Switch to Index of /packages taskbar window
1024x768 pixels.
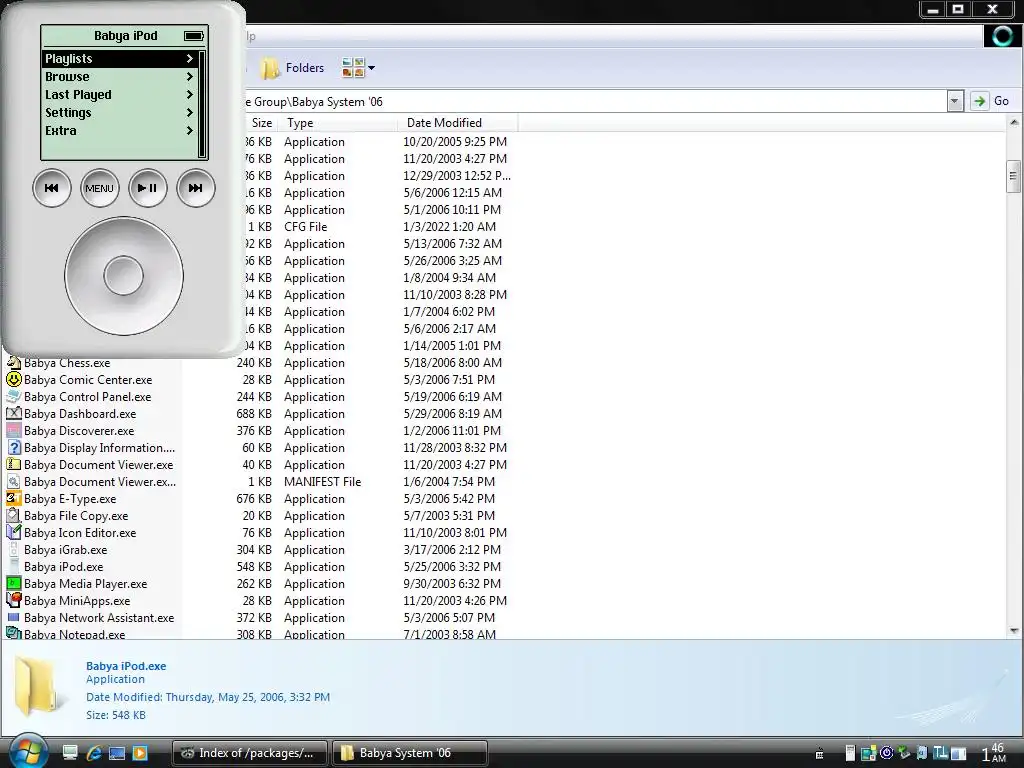tap(249, 753)
